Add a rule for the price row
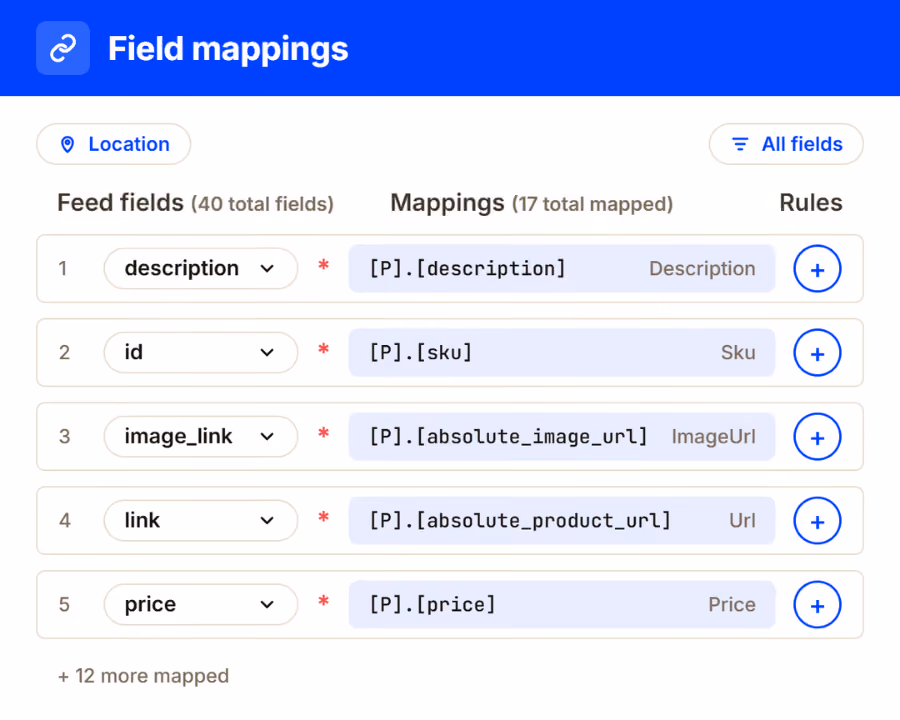900x720 pixels. click(x=817, y=605)
